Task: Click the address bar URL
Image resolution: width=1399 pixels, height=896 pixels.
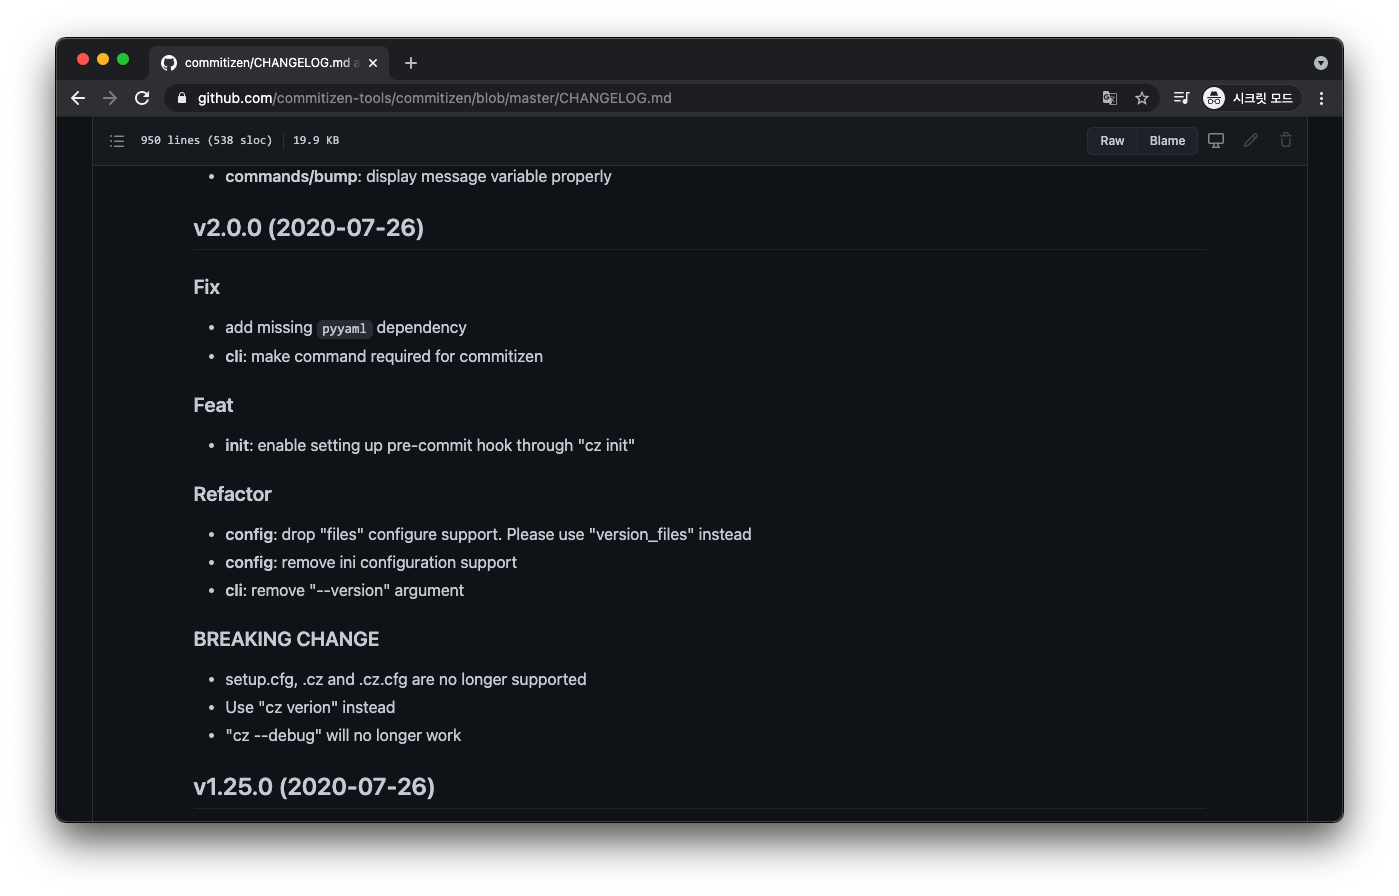Action: click(434, 98)
